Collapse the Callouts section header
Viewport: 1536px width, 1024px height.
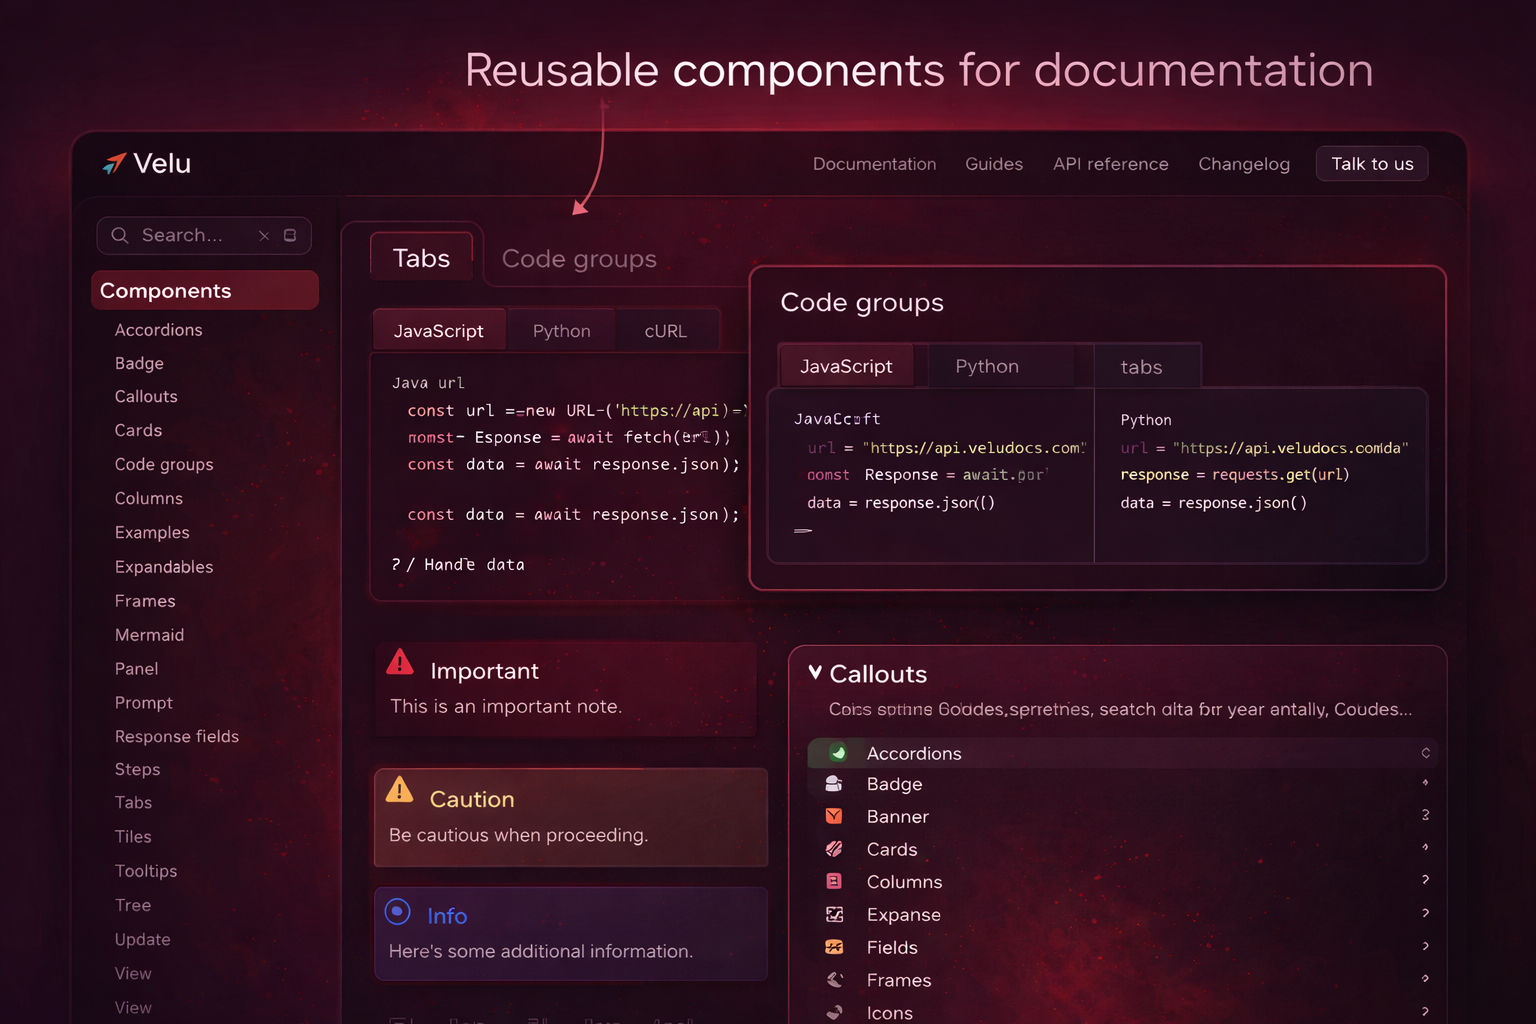tap(814, 673)
